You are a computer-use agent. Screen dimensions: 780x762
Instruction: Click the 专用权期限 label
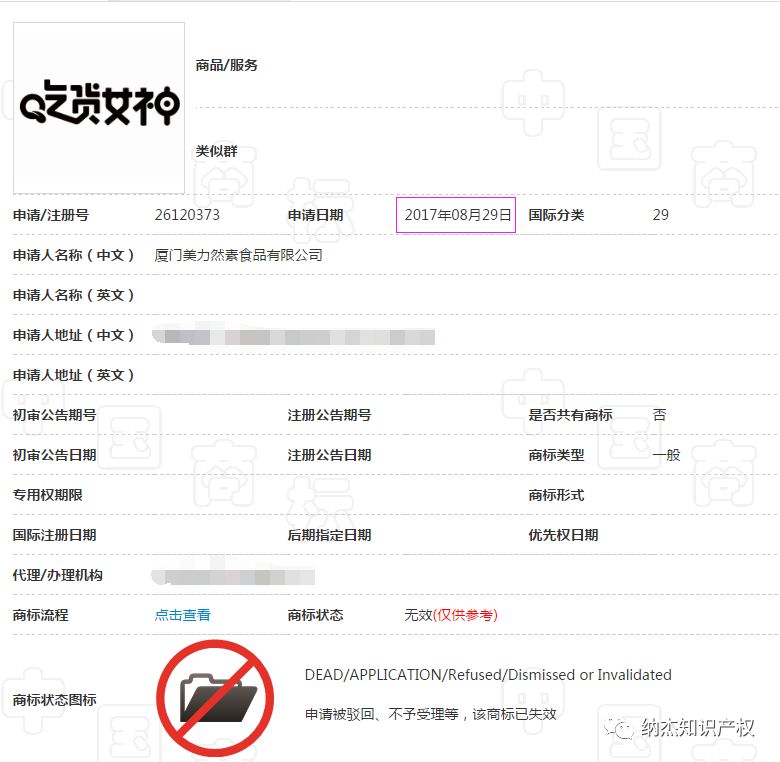(48, 495)
